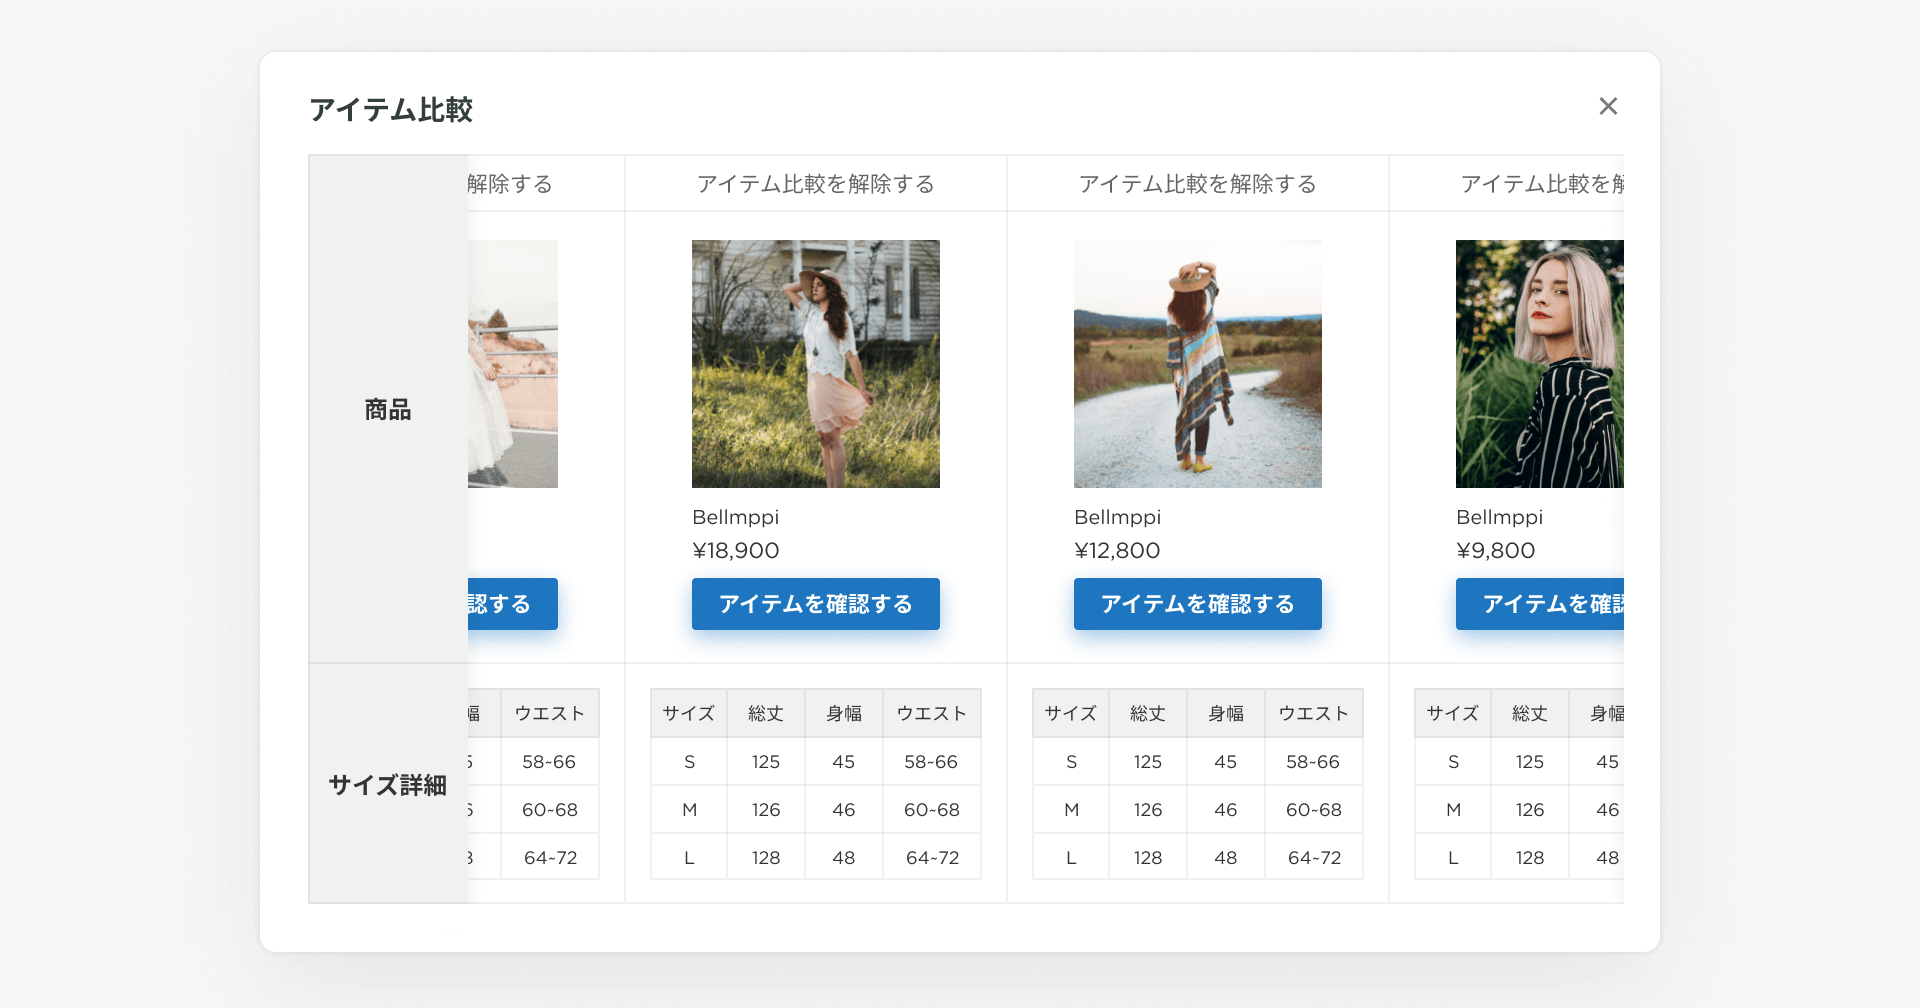Click 64~72 waist value in ¥18,900 item's table
The height and width of the screenshot is (1008, 1920).
[x=932, y=858]
